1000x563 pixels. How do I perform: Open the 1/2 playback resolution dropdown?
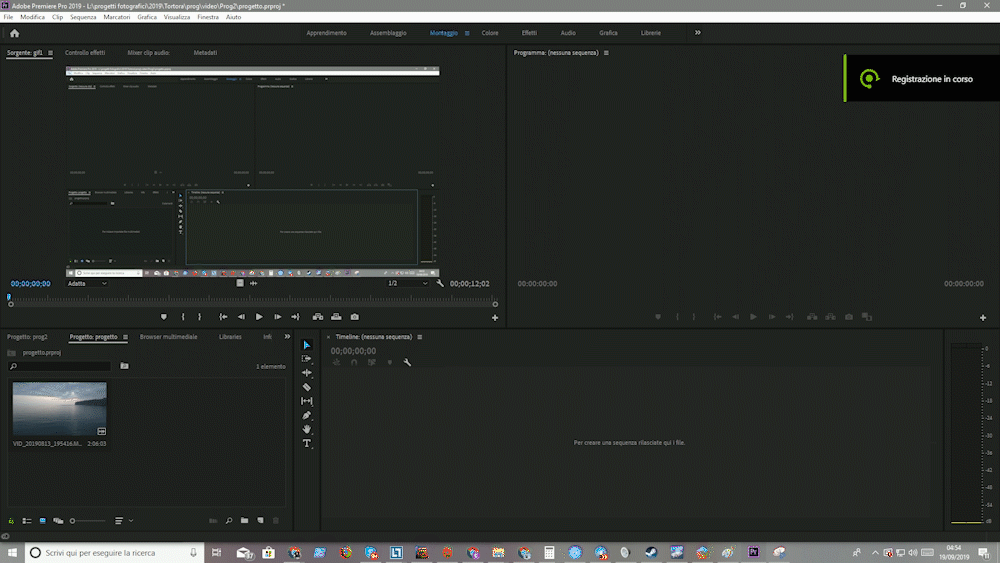[408, 283]
